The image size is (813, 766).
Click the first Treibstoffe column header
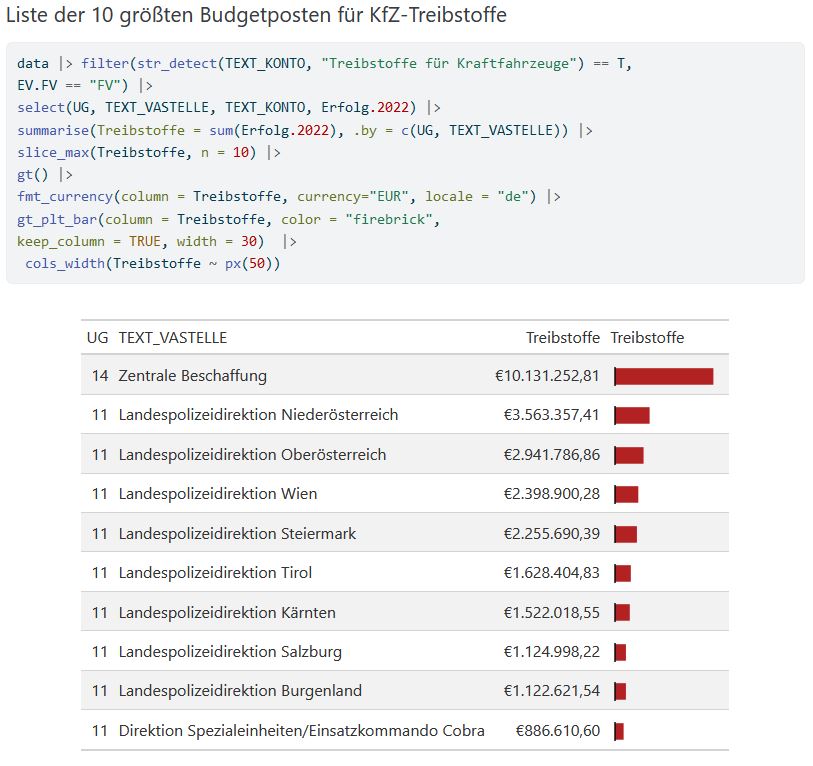563,338
